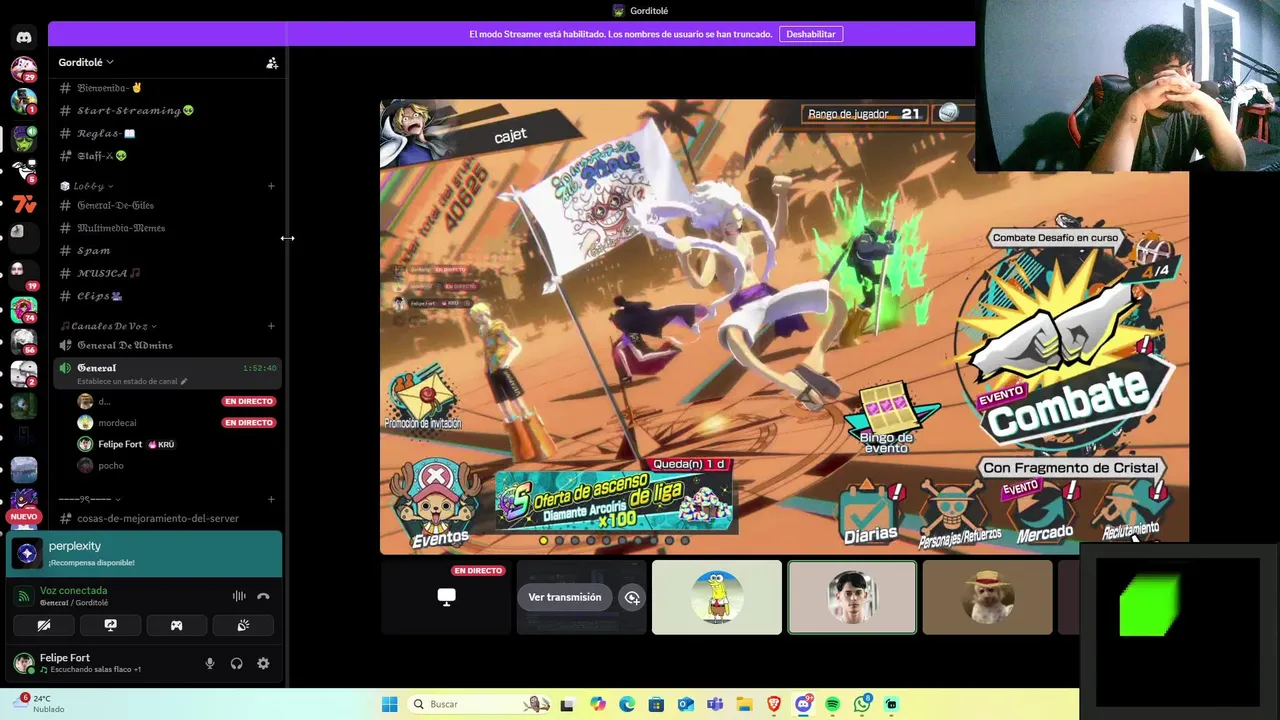Open Spotify from the taskbar
The height and width of the screenshot is (720, 1280).
(x=832, y=704)
